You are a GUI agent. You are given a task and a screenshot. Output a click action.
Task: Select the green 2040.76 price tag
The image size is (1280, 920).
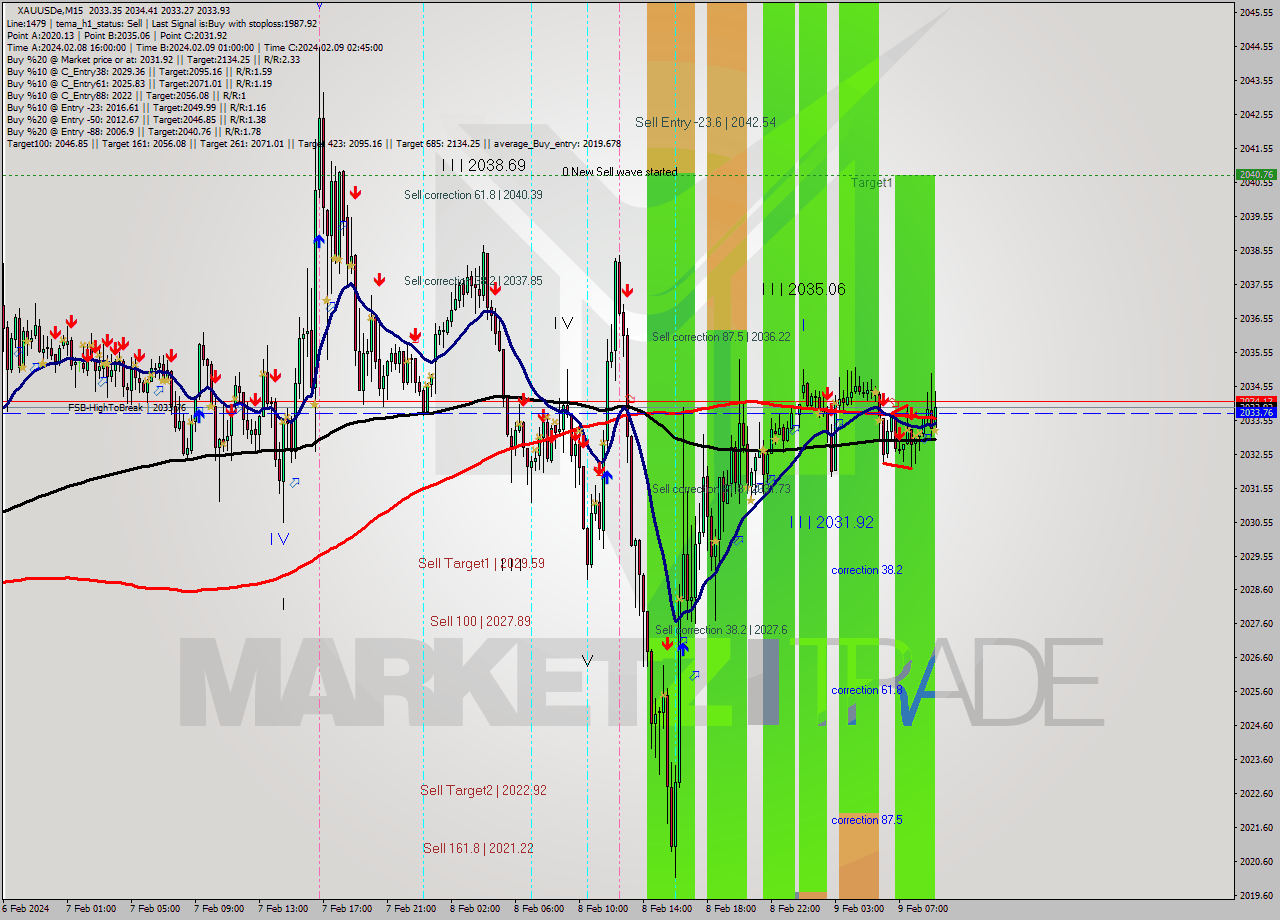1256,174
